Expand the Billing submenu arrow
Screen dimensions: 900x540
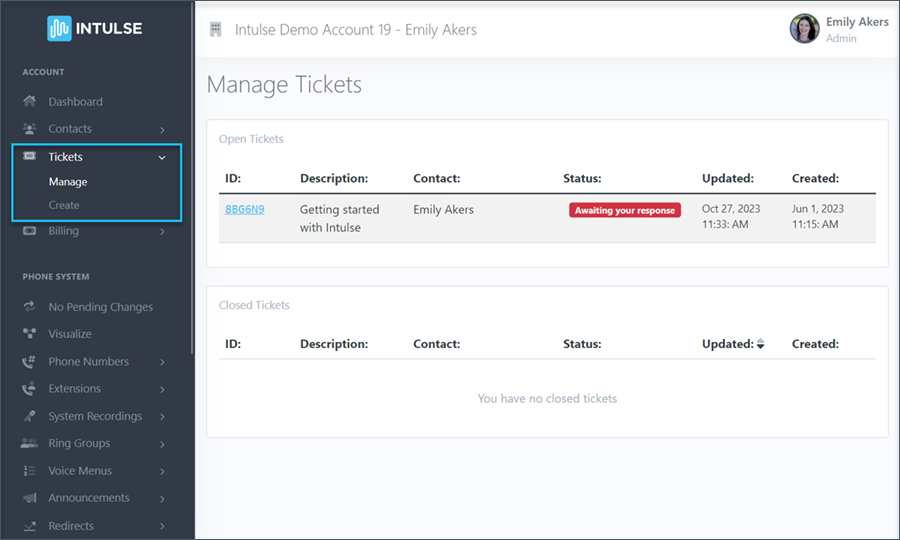[x=162, y=232]
